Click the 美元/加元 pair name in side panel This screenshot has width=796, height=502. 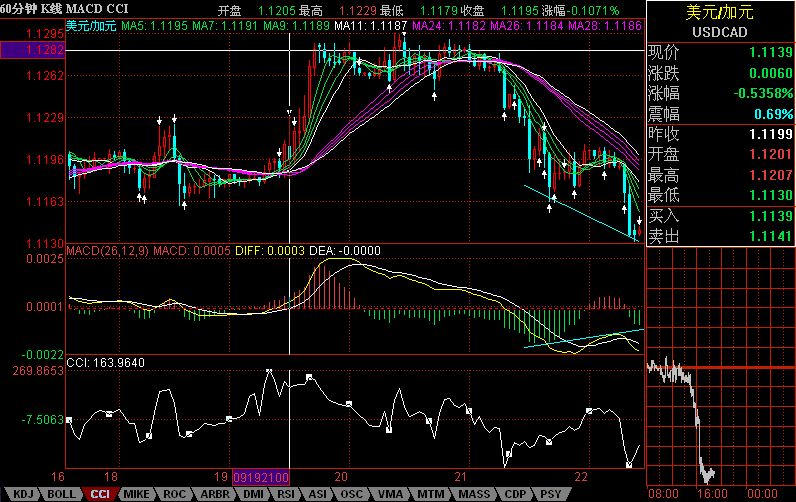tap(720, 12)
